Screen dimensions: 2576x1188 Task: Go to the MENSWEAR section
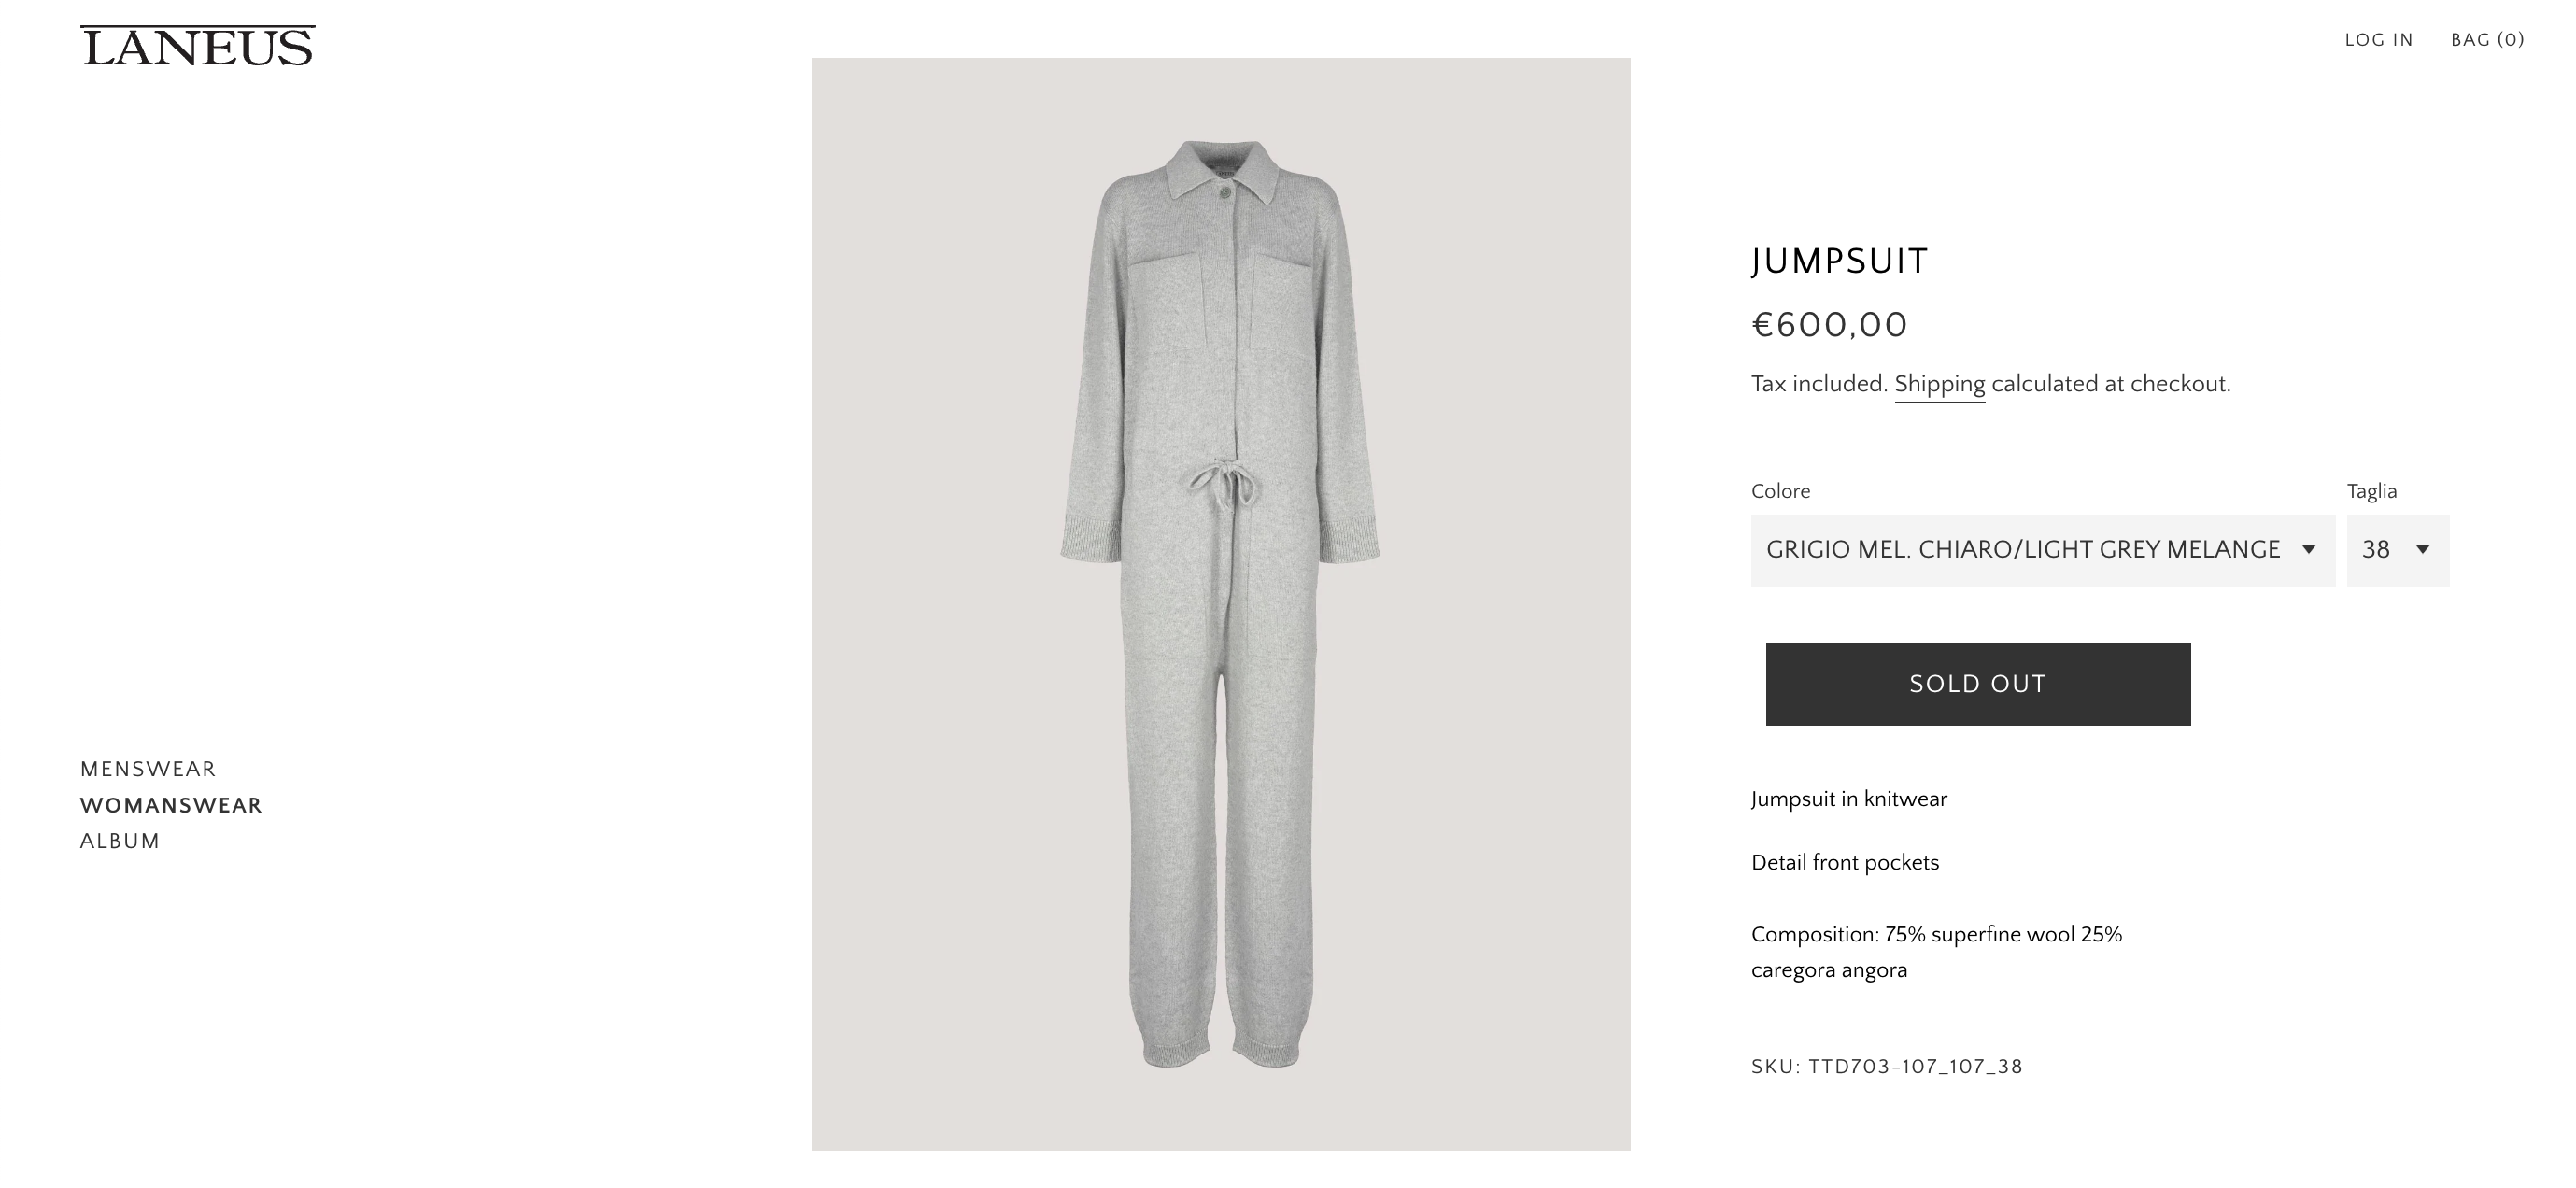pyautogui.click(x=148, y=769)
